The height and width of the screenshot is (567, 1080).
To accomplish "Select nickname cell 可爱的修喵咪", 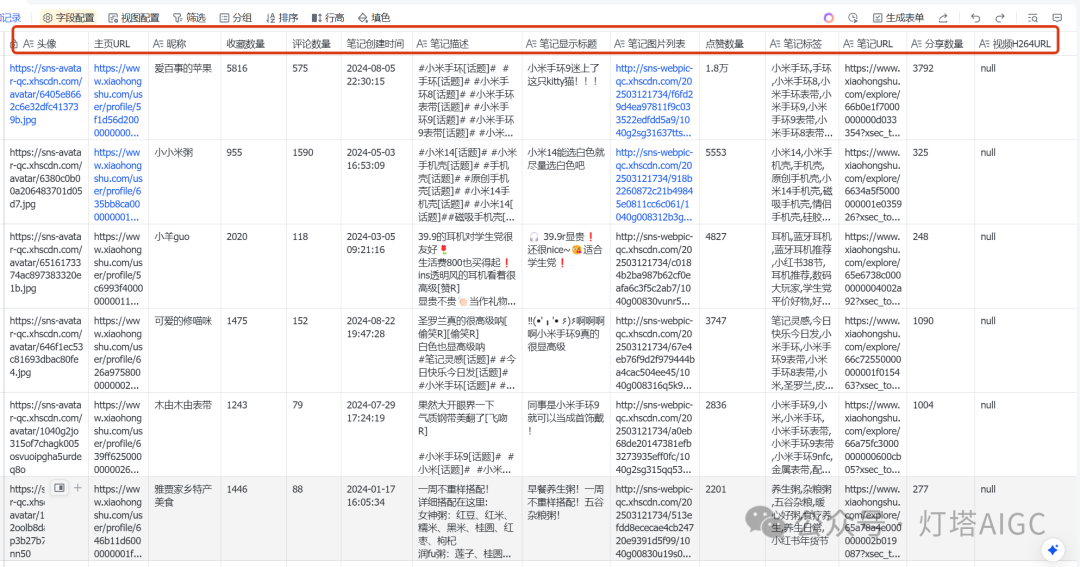I will click(x=185, y=350).
